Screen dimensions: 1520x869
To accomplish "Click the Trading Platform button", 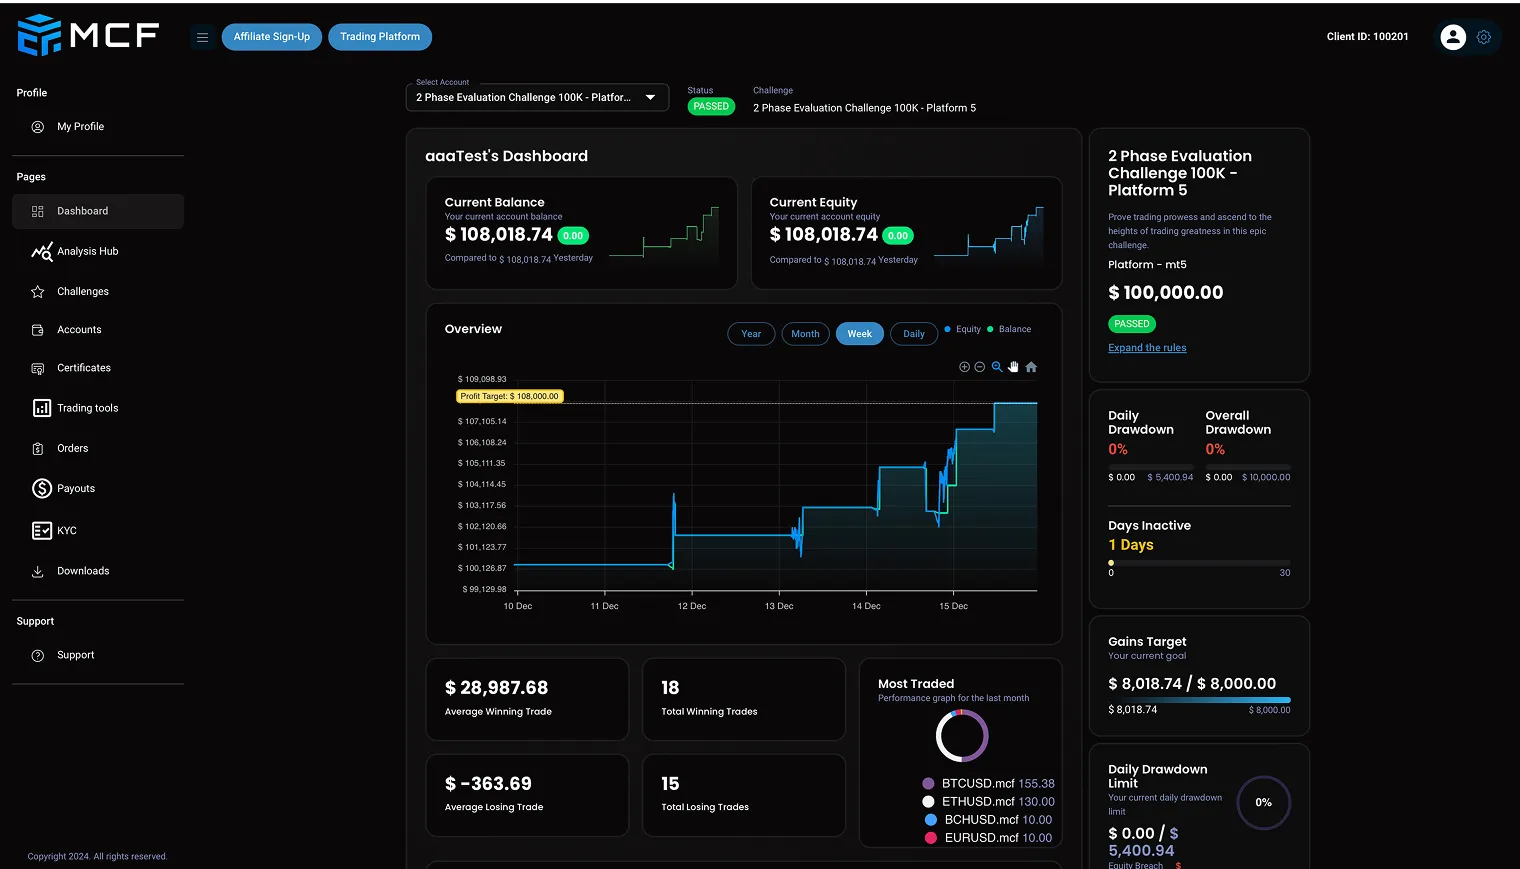I will click(380, 37).
